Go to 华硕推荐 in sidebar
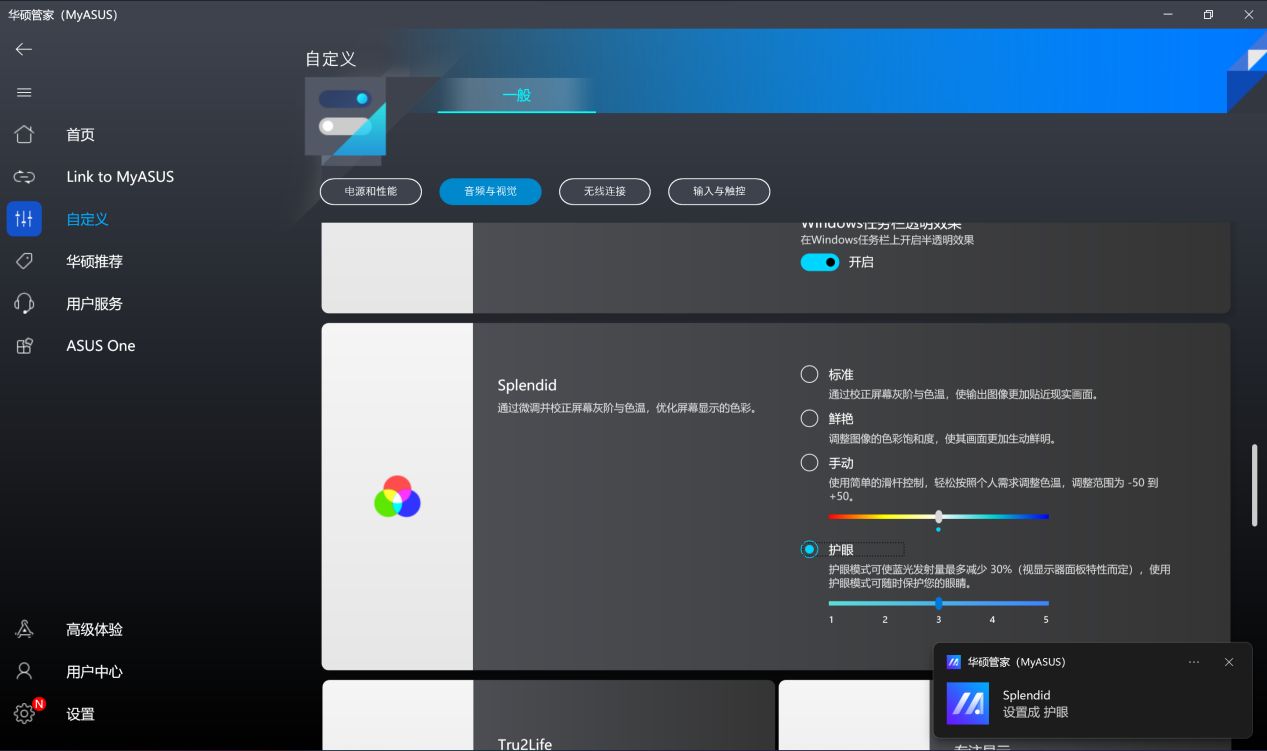 click(x=94, y=261)
